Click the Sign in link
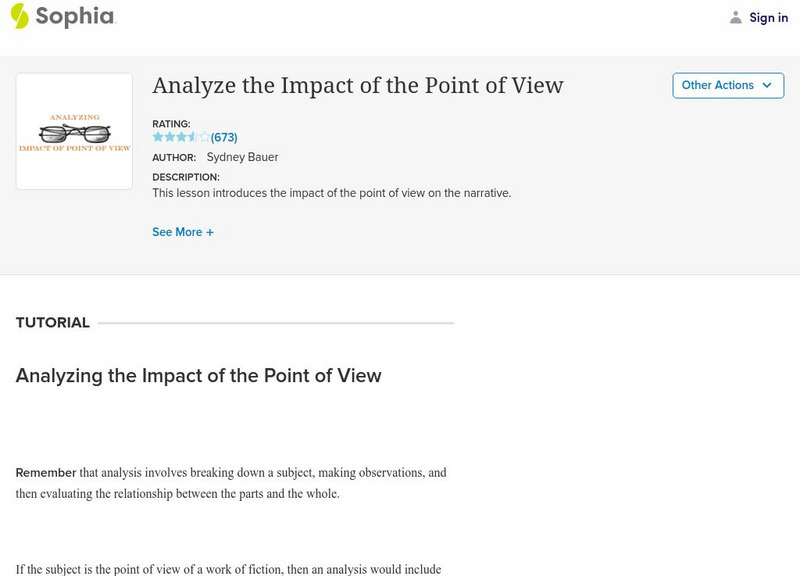This screenshot has width=800, height=576. pyautogui.click(x=768, y=17)
